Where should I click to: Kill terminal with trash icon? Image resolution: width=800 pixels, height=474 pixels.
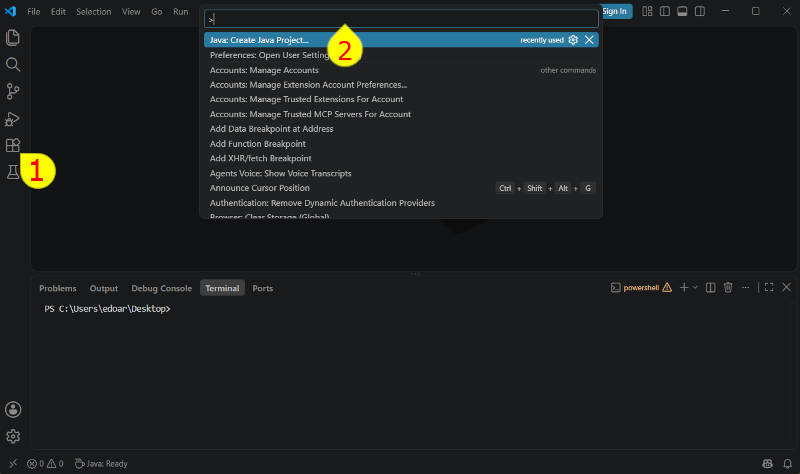728,288
